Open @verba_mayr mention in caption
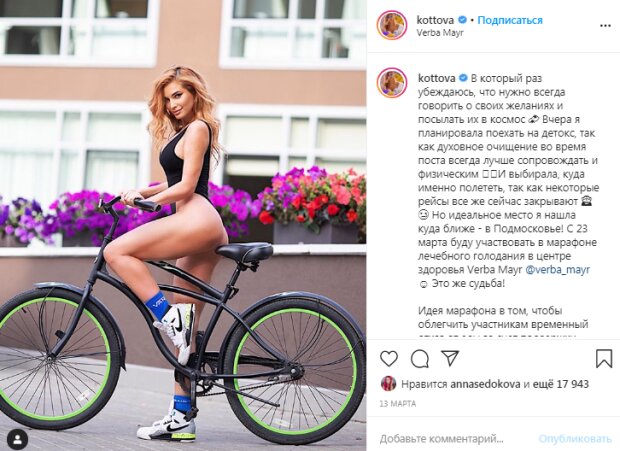Image resolution: width=620 pixels, height=451 pixels. coord(558,270)
